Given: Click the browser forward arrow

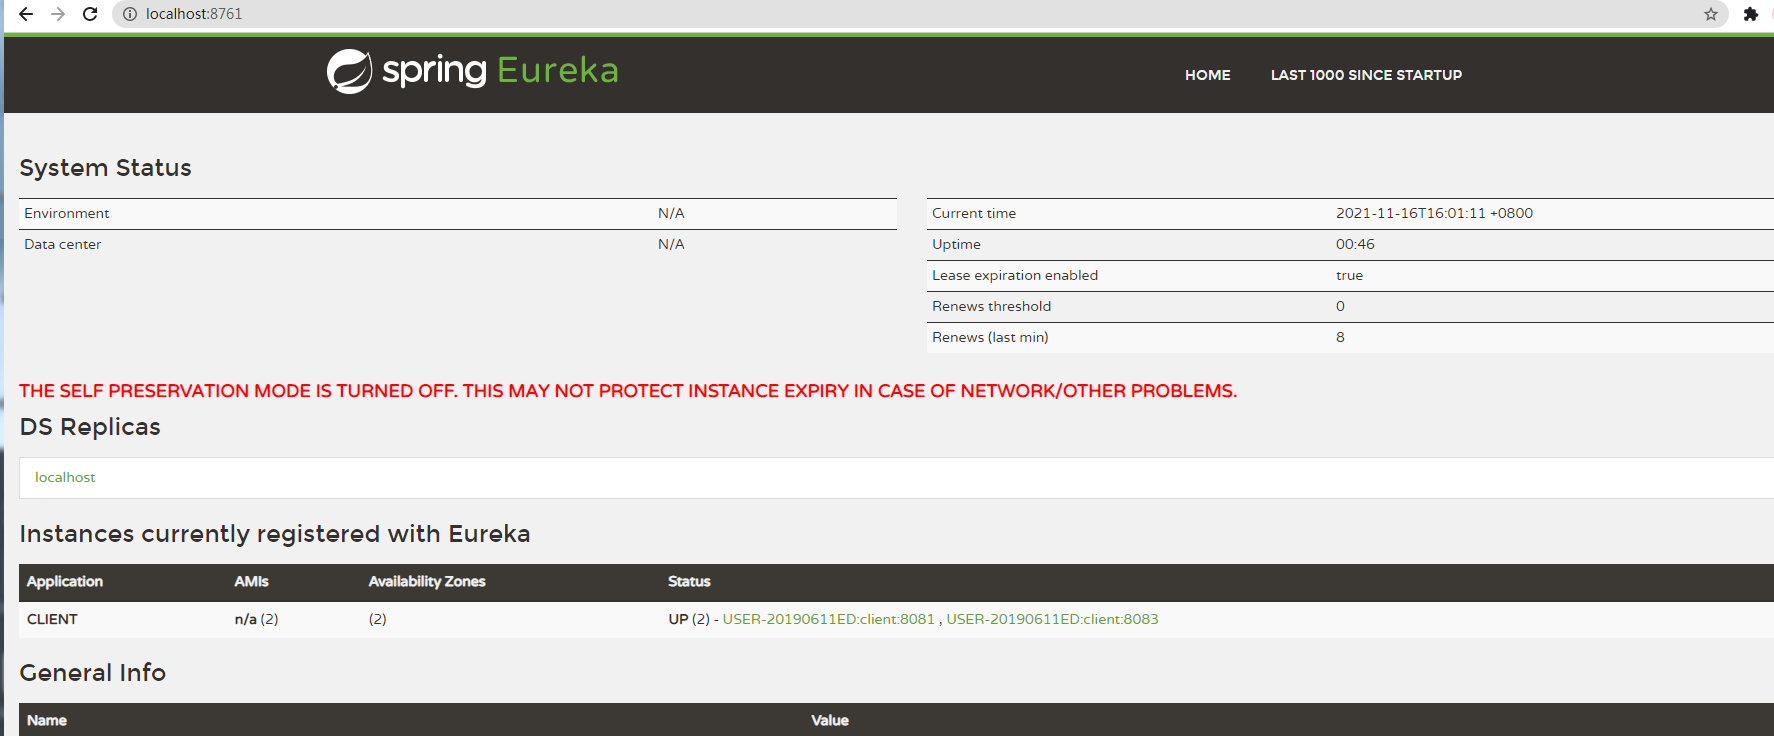Looking at the screenshot, I should 58,14.
